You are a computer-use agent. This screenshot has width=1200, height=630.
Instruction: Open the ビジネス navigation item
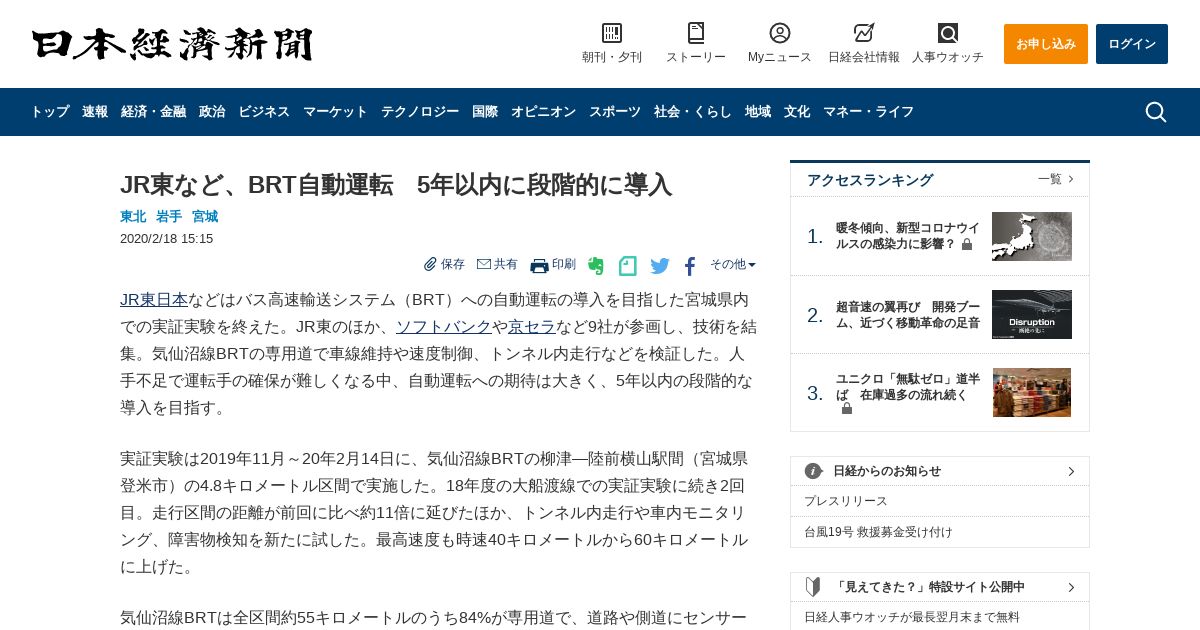pos(264,112)
